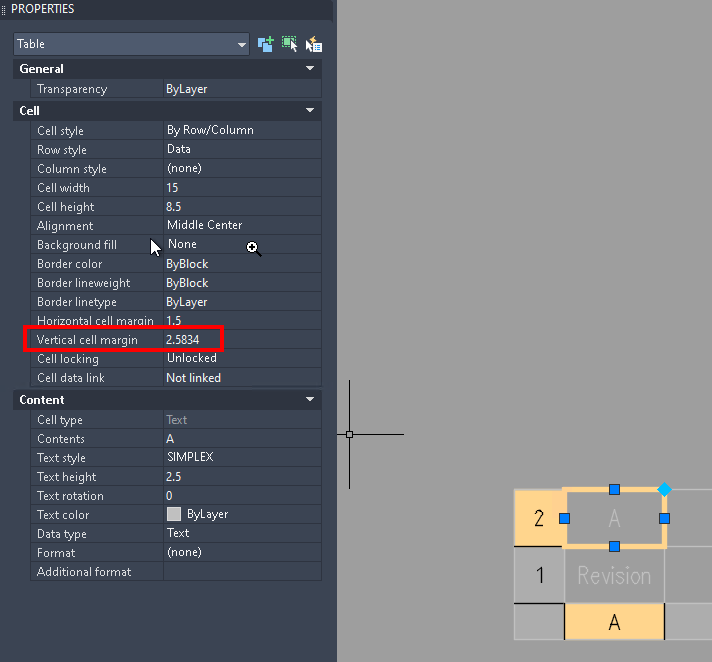712x662 pixels.
Task: Click the top blue grip of selected cell
Action: pos(614,489)
